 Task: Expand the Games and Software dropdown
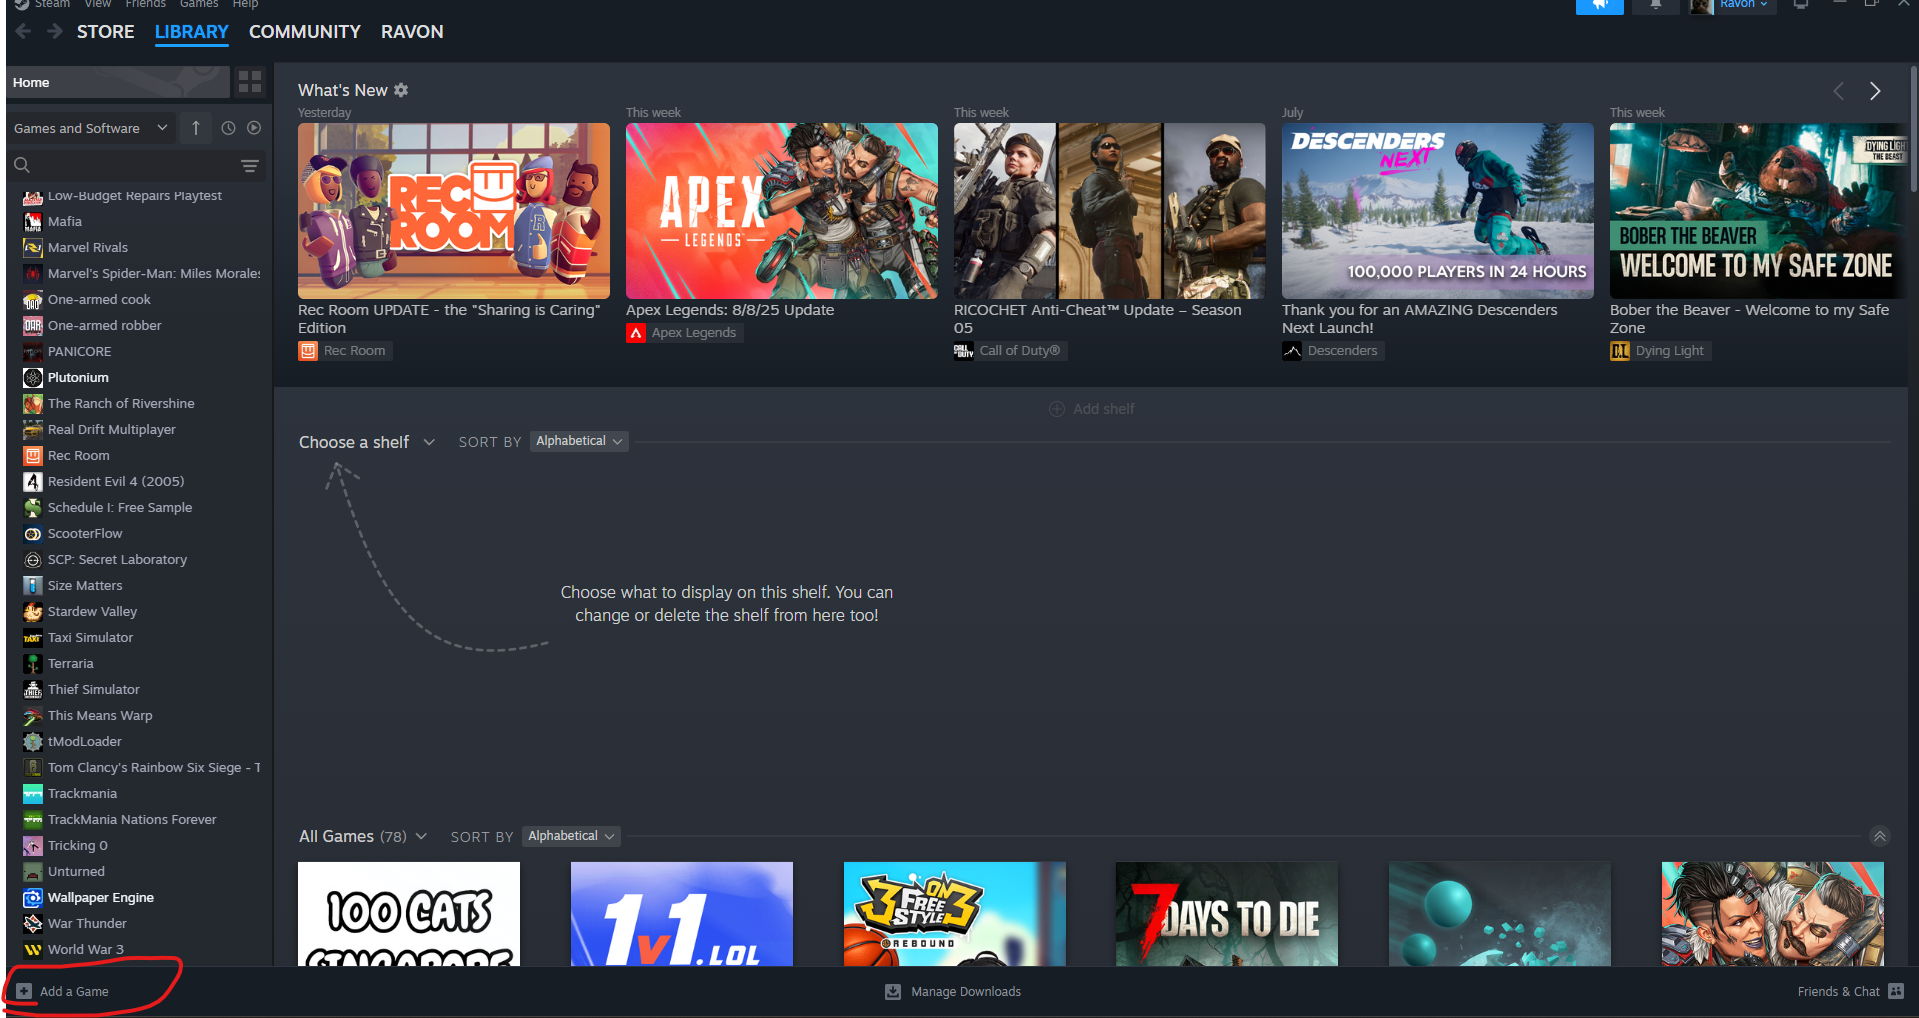(x=91, y=128)
